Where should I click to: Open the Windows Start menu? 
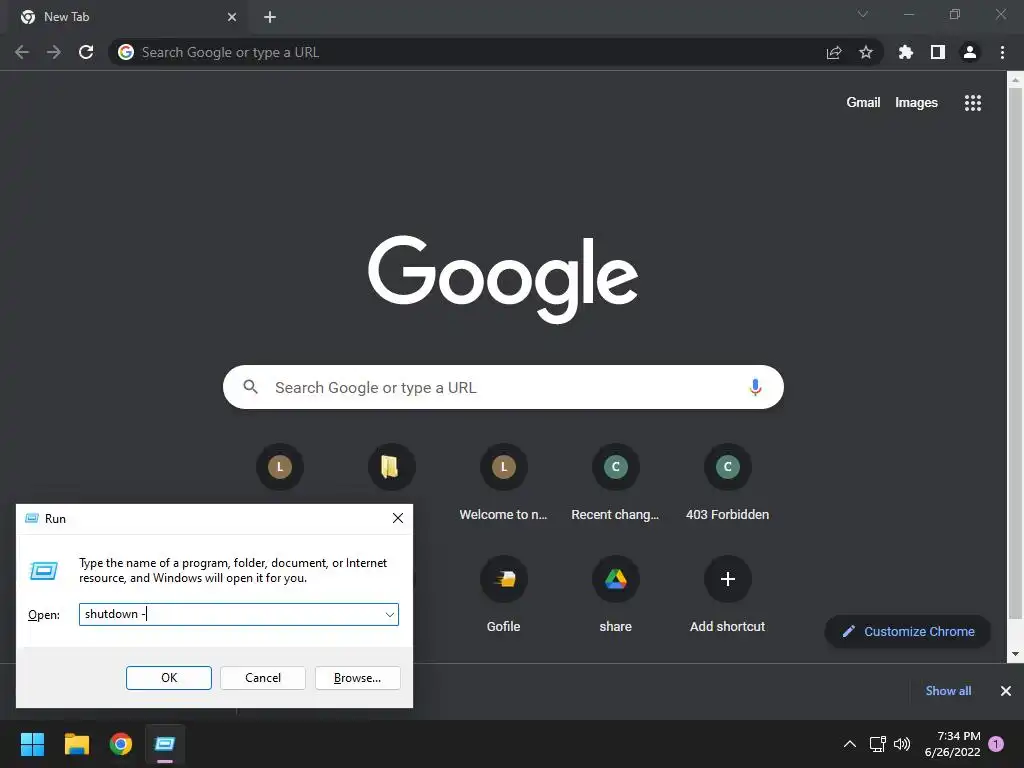(32, 744)
